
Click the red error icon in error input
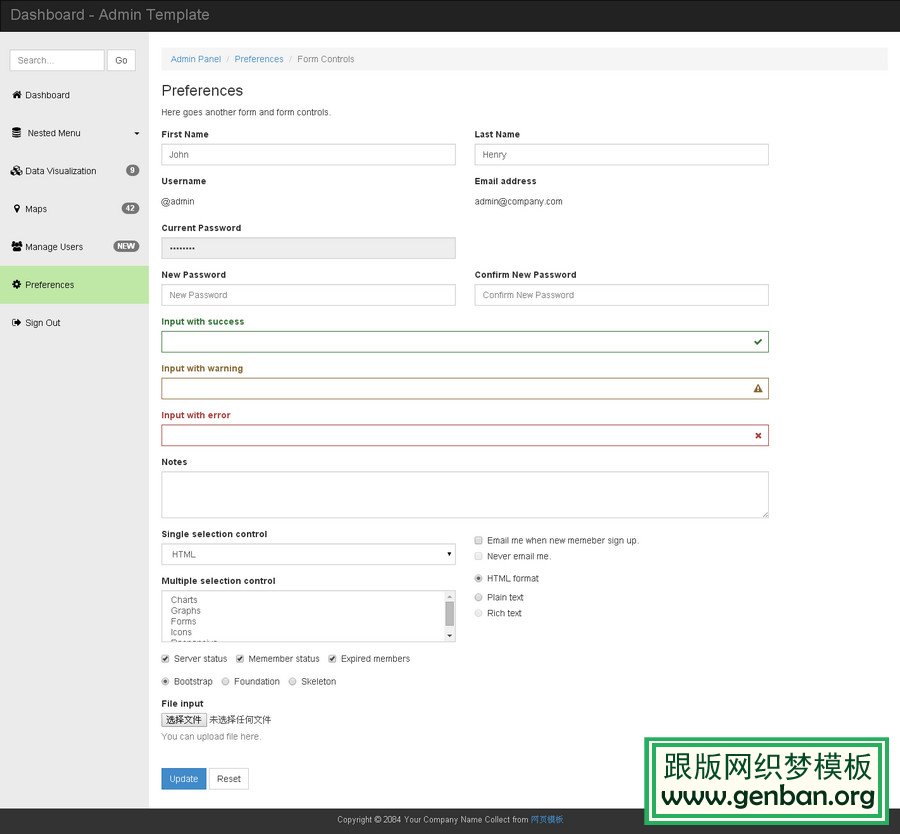(758, 435)
